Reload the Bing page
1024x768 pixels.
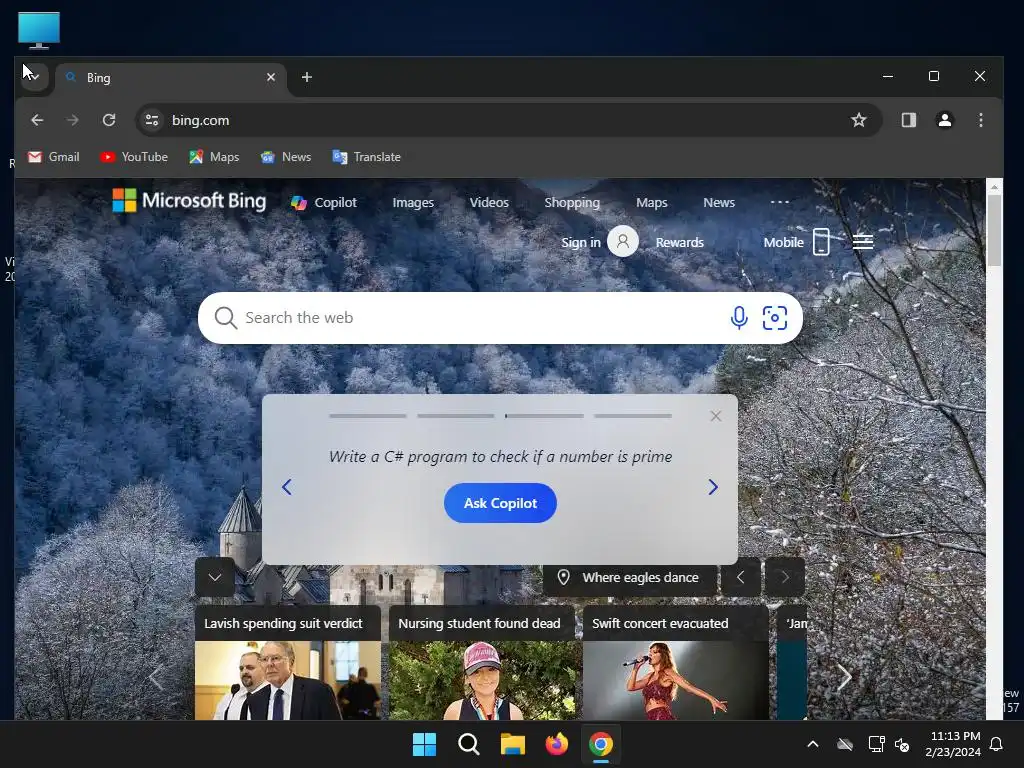tap(109, 120)
